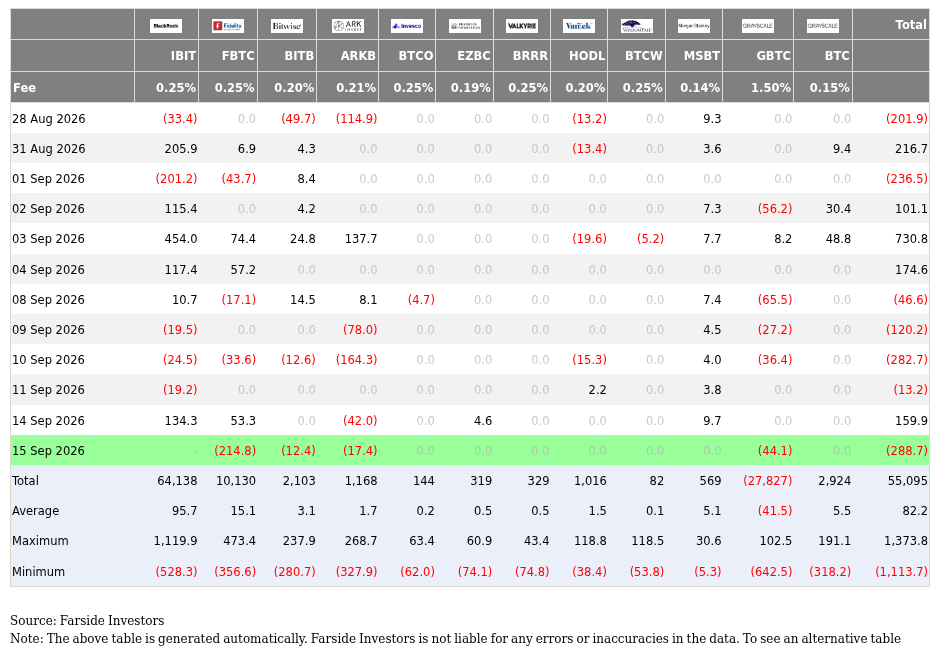This screenshot has width=944, height=650.
Task: Click the Fee row label
Action: [24, 88]
